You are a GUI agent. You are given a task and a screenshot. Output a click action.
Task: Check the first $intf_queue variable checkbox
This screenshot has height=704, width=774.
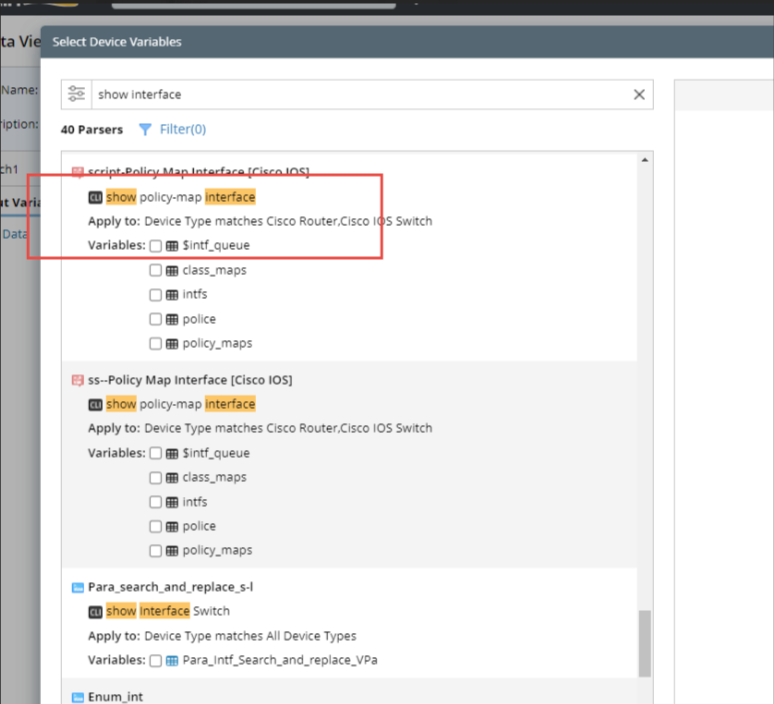click(155, 246)
